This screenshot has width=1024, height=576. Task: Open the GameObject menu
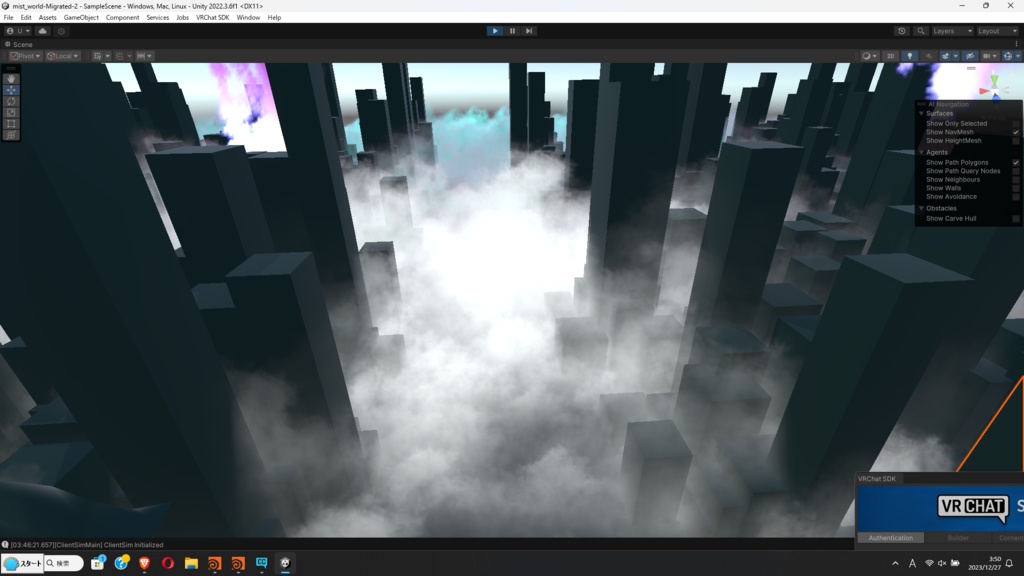click(x=81, y=18)
